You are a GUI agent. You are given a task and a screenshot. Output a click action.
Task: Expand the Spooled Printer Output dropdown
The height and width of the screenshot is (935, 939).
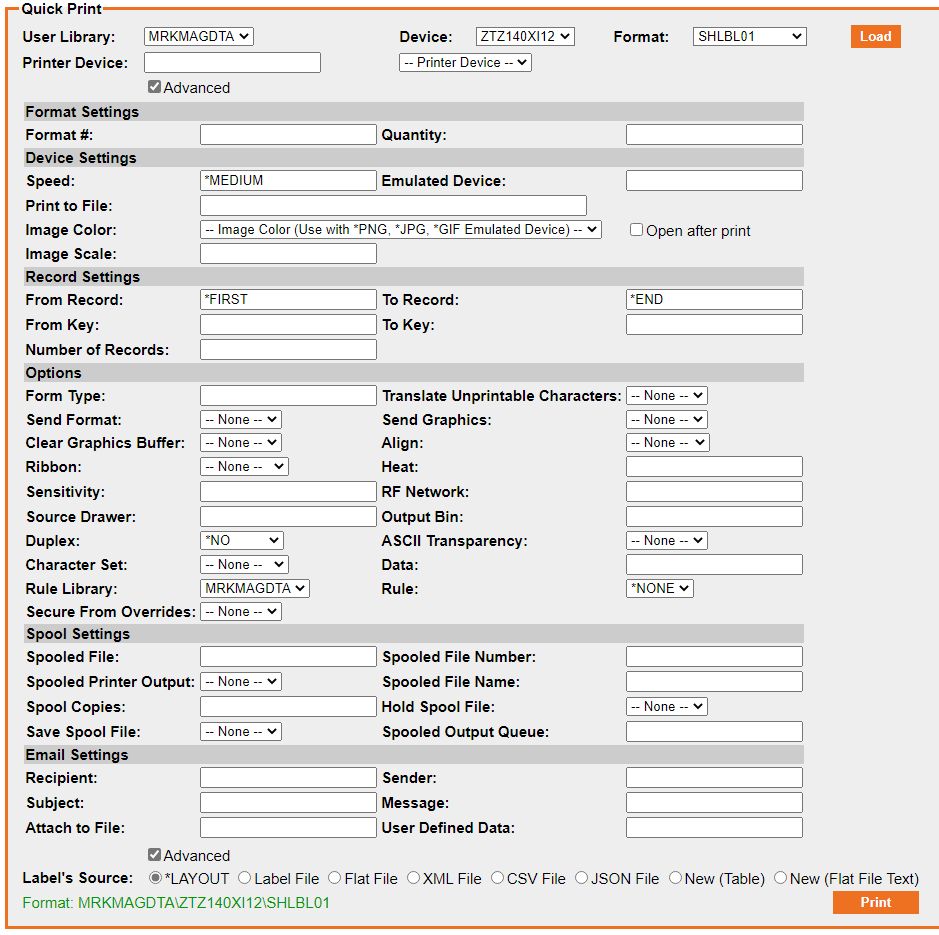241,682
